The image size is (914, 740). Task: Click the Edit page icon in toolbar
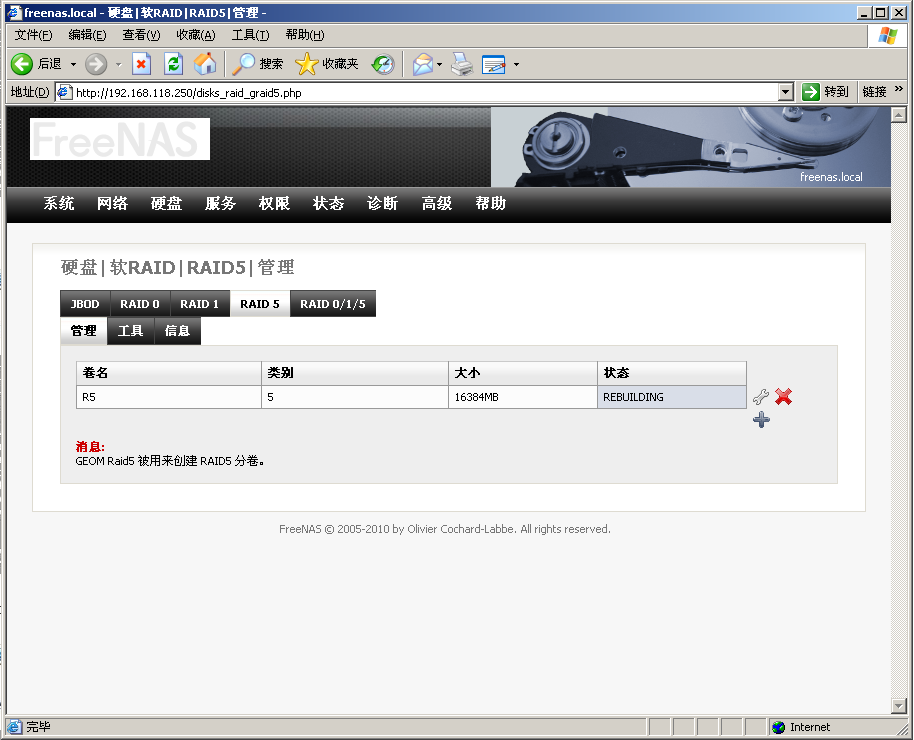(x=494, y=64)
